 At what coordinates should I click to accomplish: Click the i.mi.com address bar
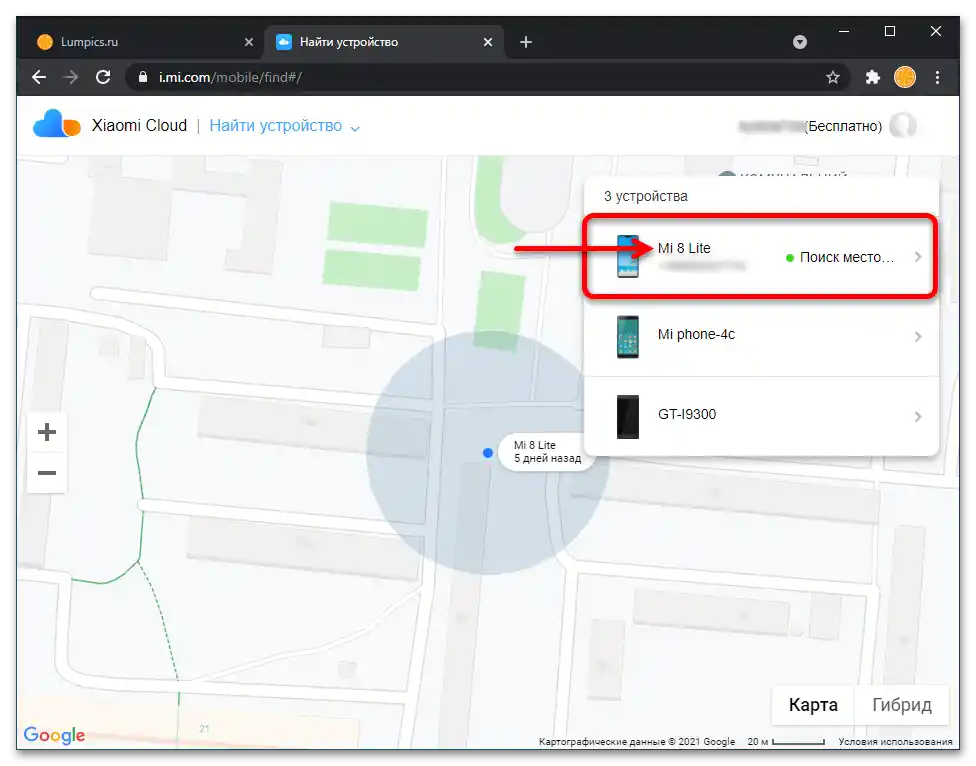[x=487, y=77]
